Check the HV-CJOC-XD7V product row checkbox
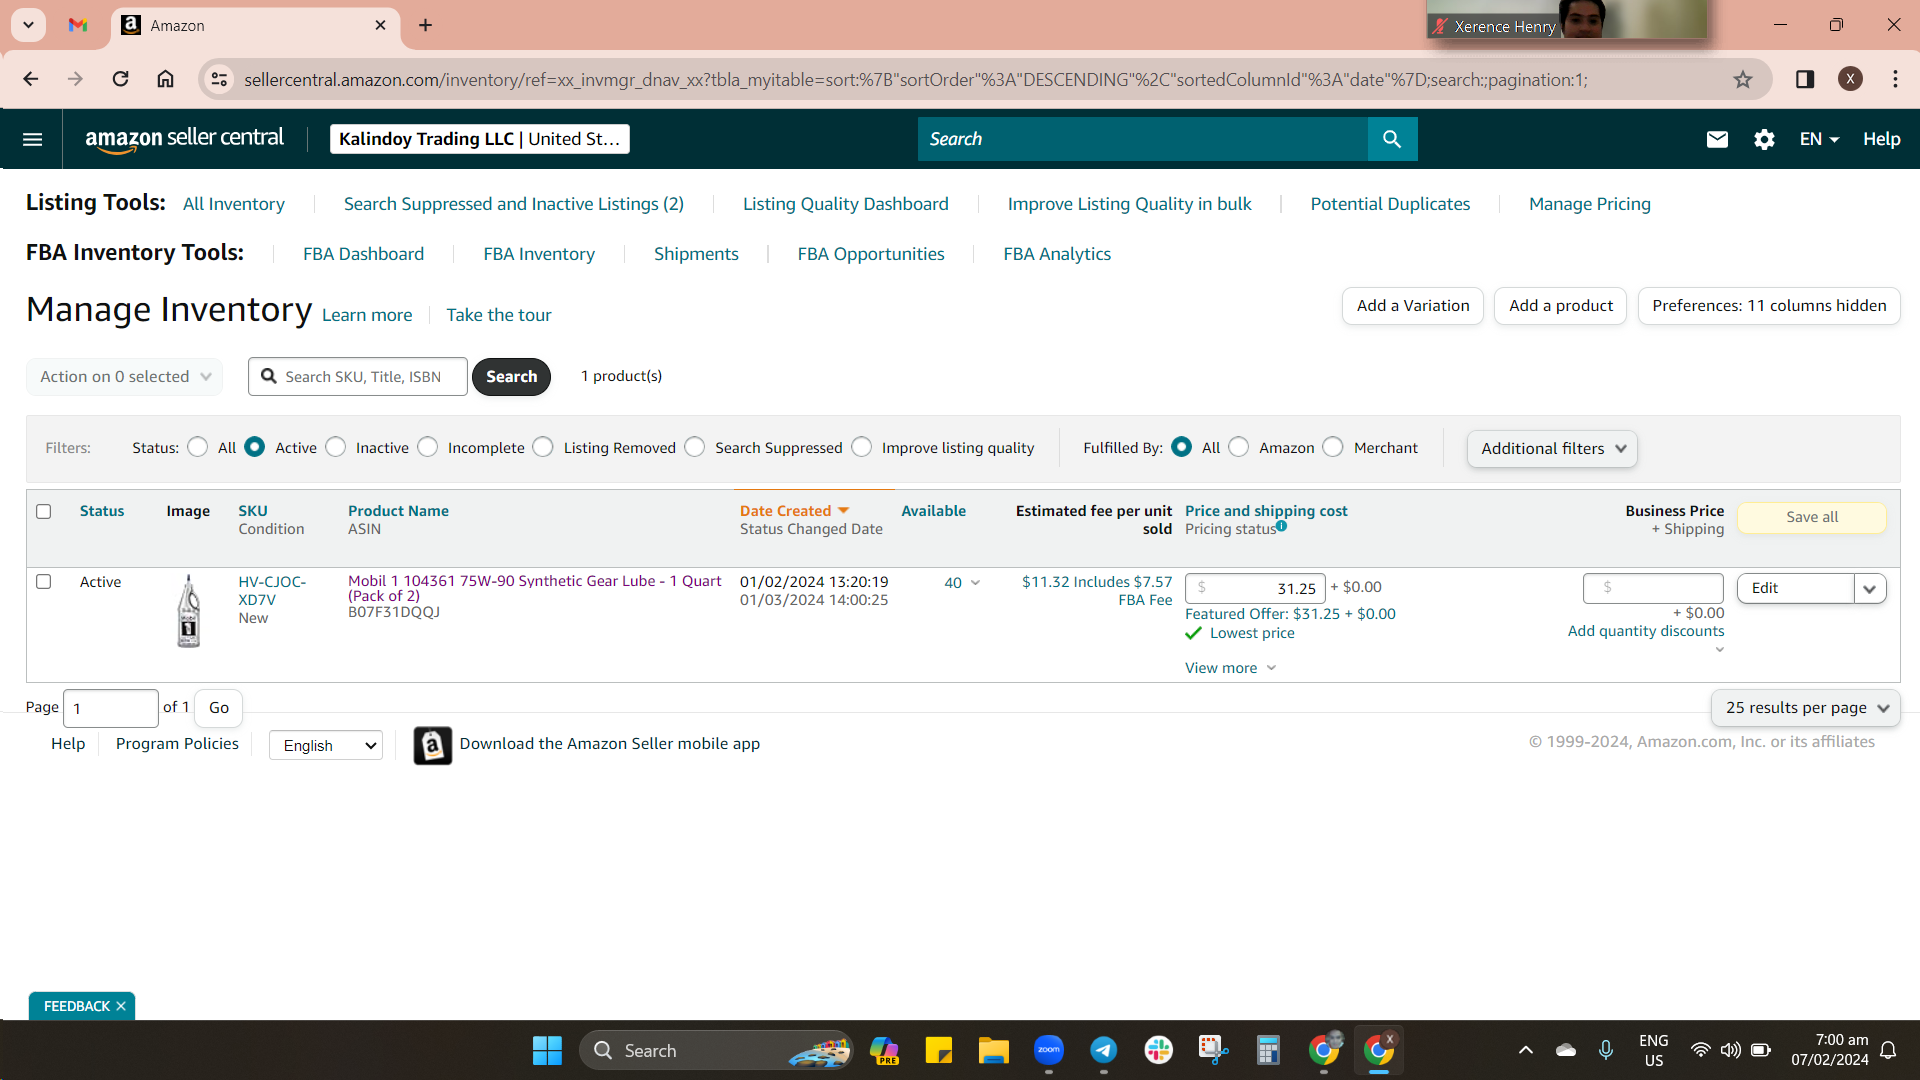This screenshot has width=1920, height=1080. coord(44,582)
